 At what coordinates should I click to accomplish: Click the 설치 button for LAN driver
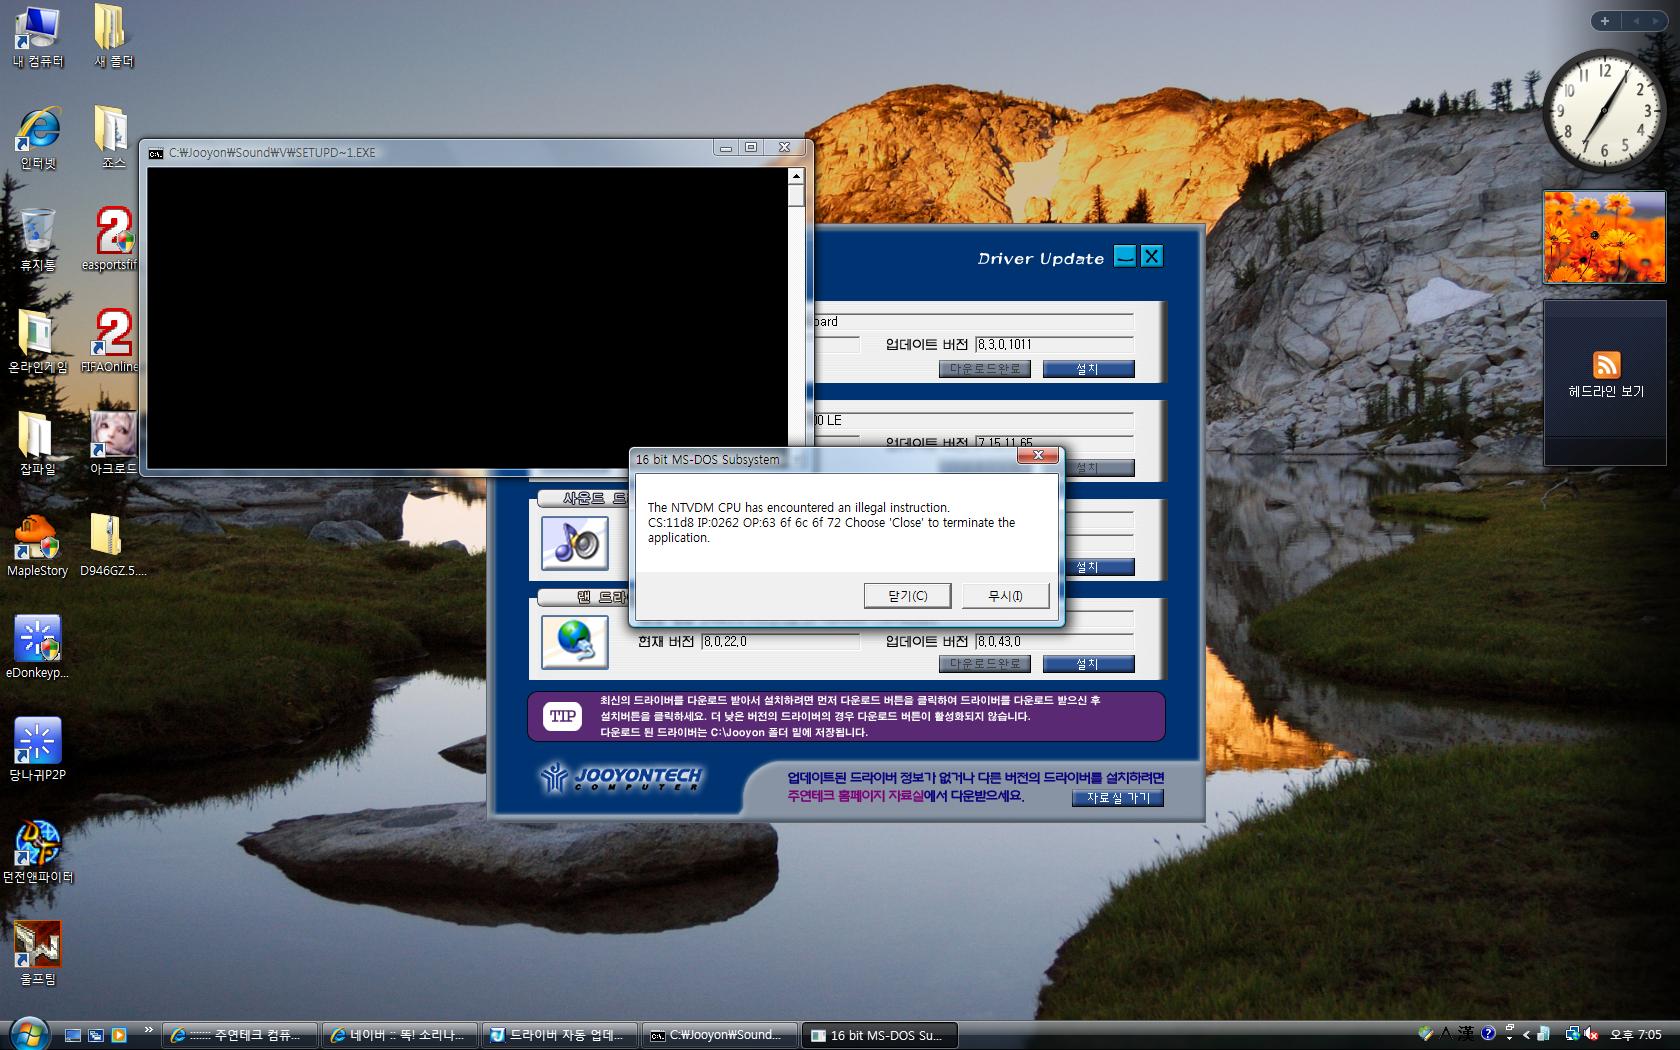click(1088, 664)
